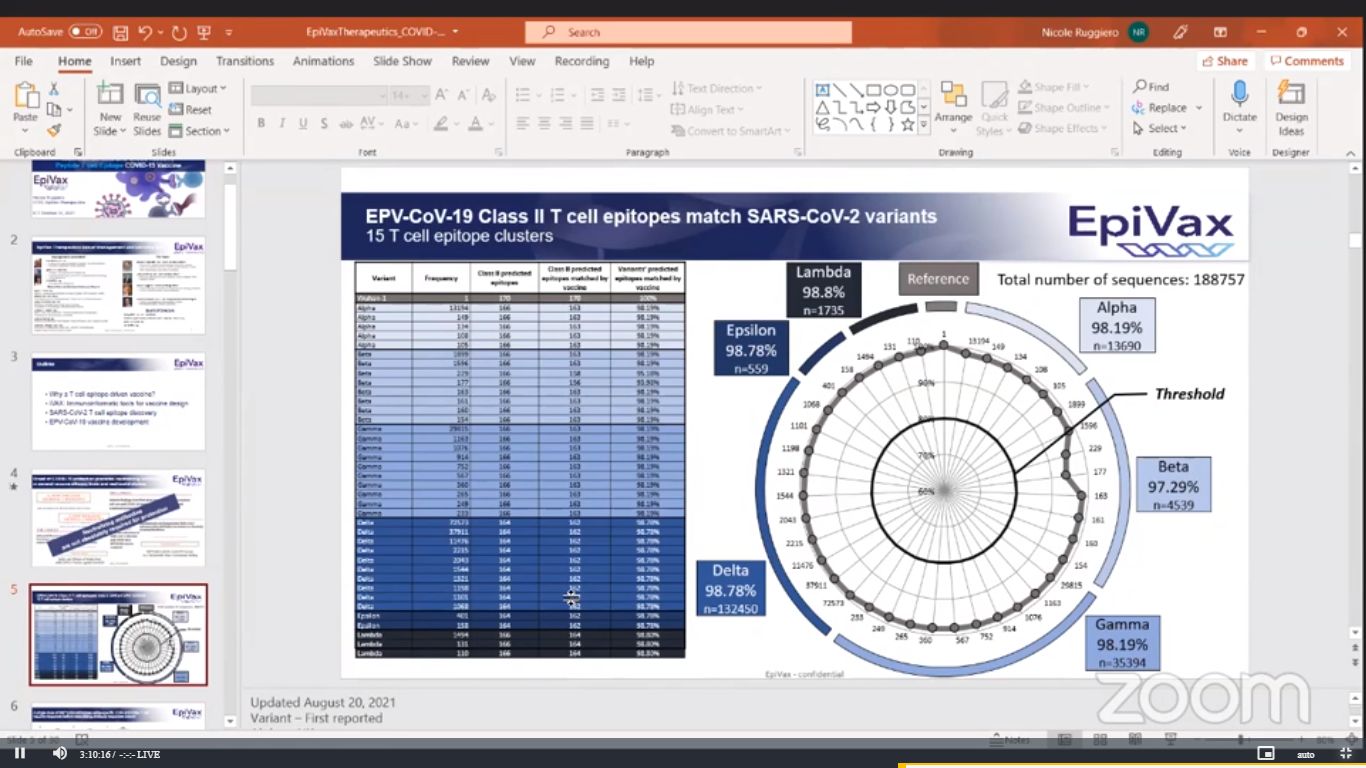
Task: Switch to the Insert tab
Action: pyautogui.click(x=126, y=61)
